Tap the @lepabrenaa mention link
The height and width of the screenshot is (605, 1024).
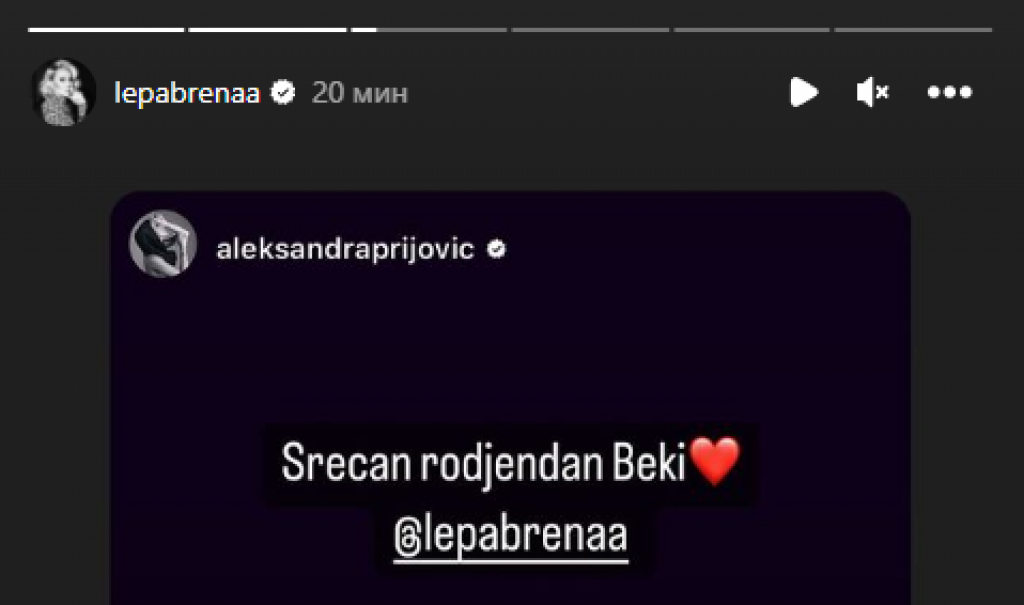(x=511, y=536)
